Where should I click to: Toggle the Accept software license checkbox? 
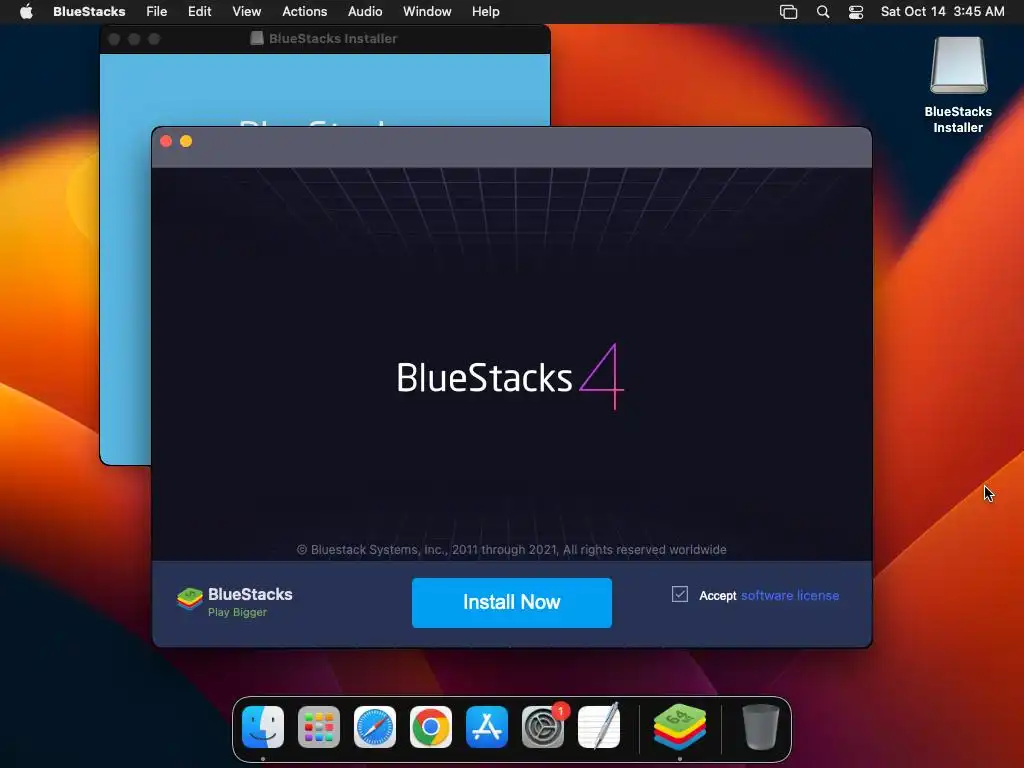(x=680, y=594)
